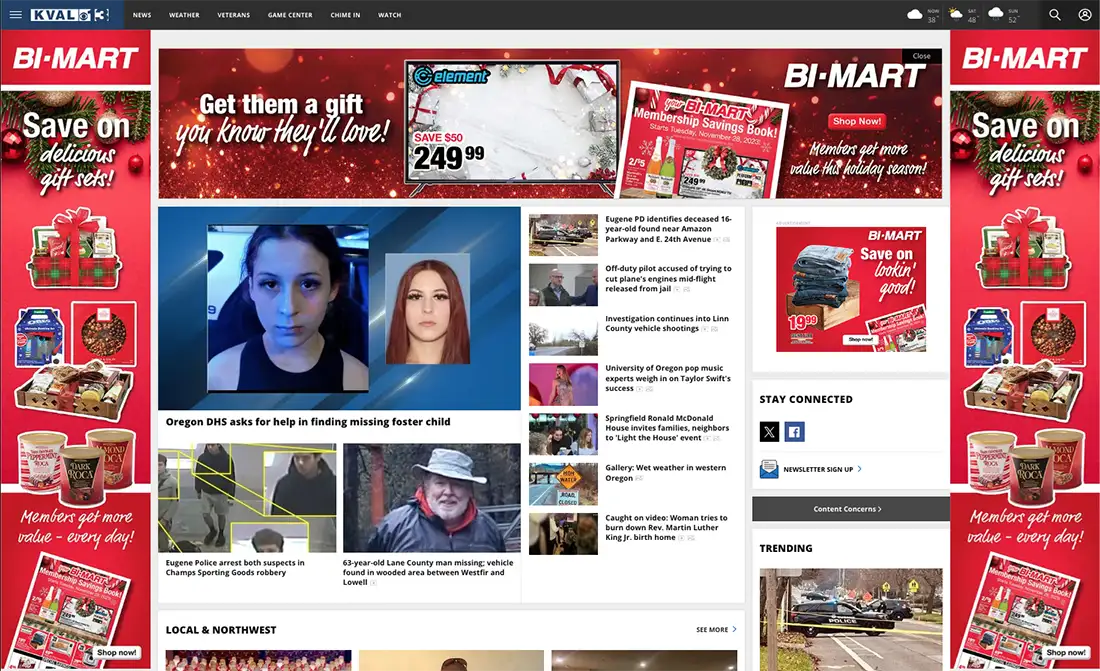Open missing man in hat thumbnail
Image resolution: width=1100 pixels, height=671 pixels.
tap(431, 498)
